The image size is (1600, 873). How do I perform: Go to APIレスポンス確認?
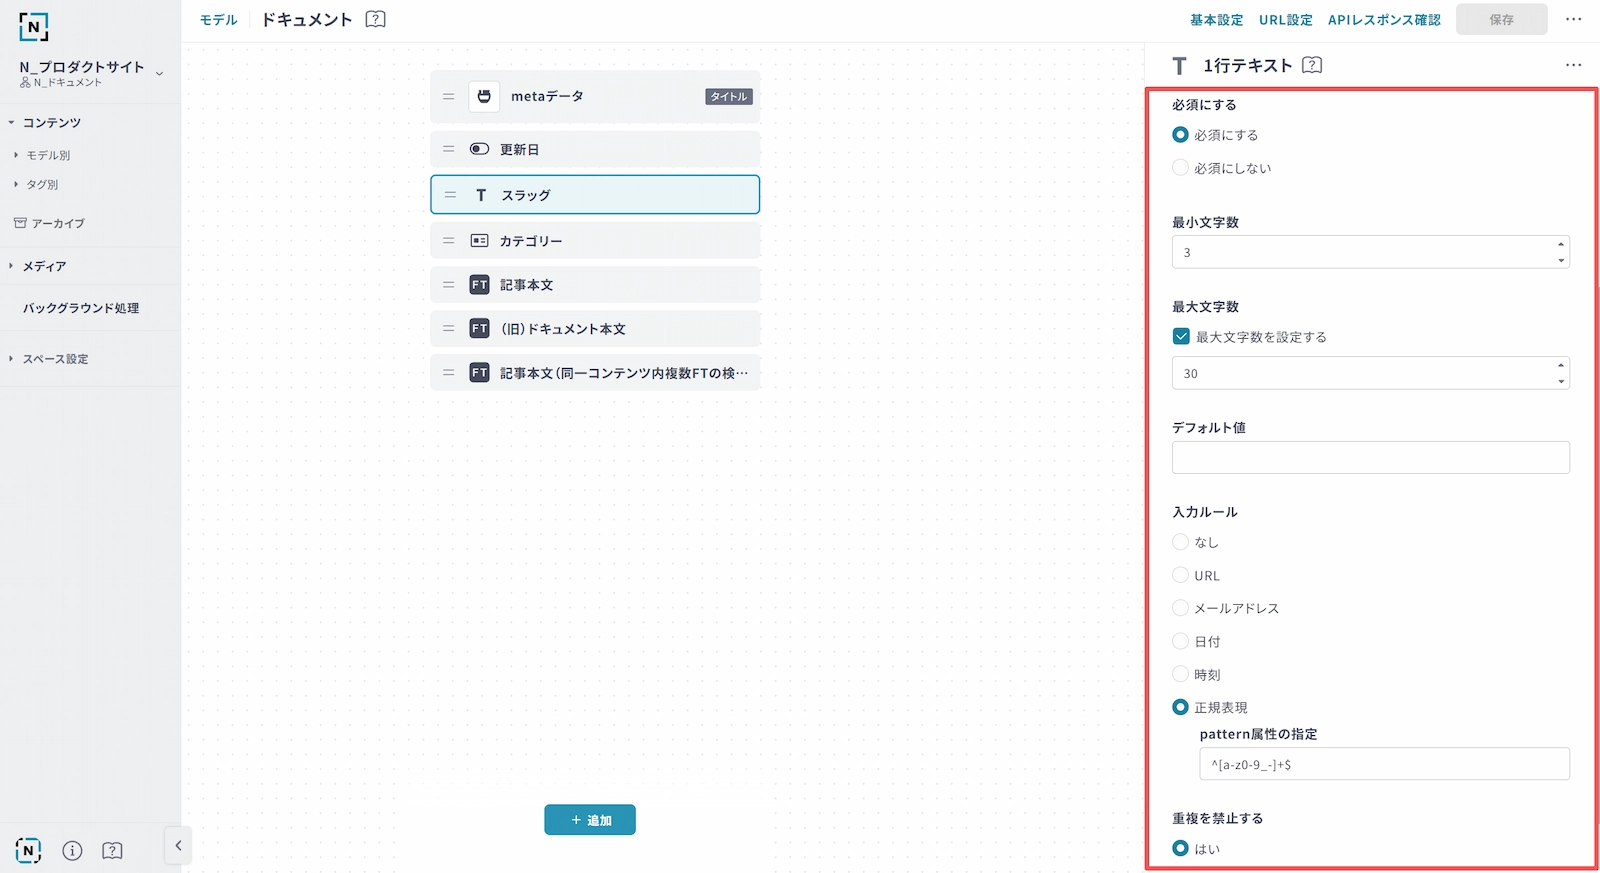[1384, 20]
